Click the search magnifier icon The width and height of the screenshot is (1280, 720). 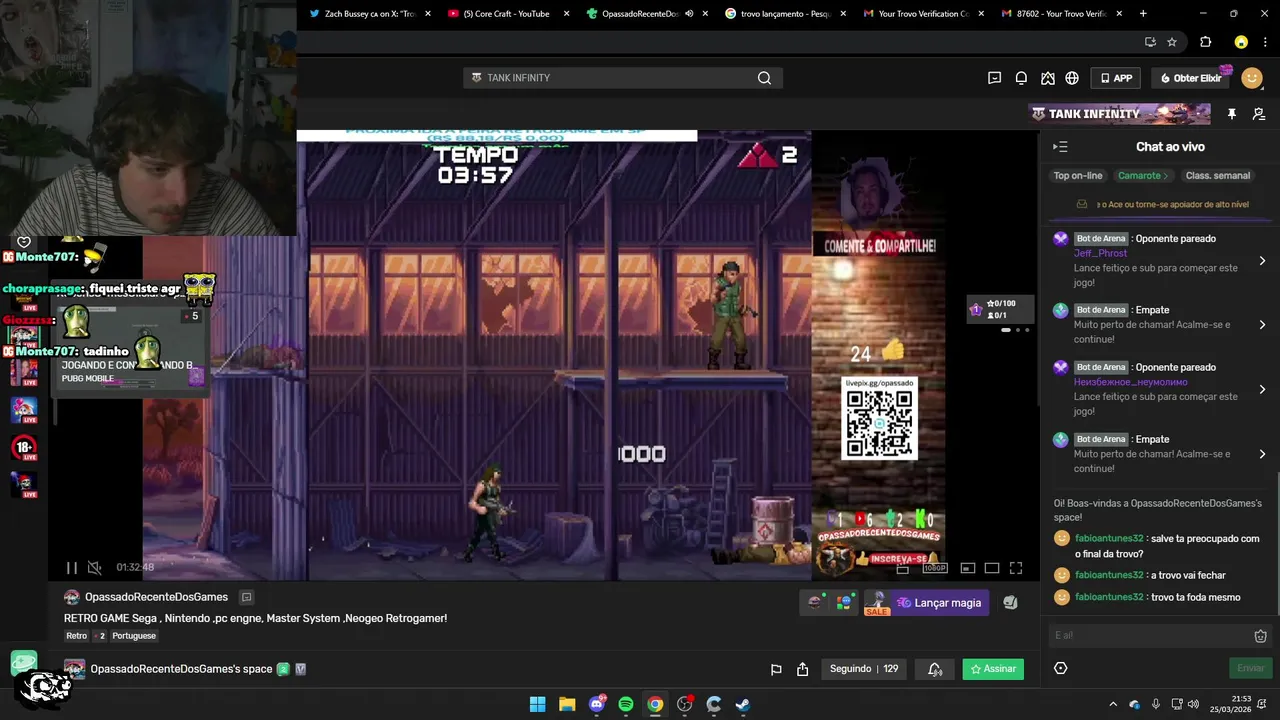coord(764,78)
